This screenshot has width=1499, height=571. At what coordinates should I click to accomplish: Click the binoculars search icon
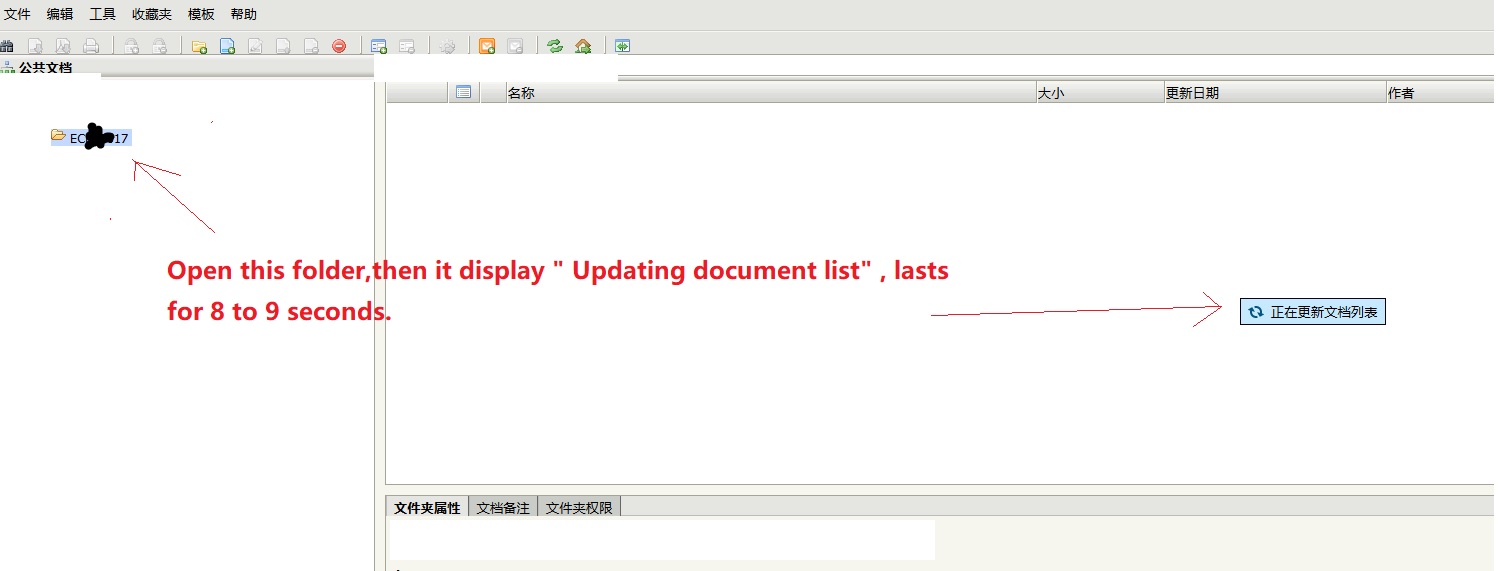[x=7, y=46]
